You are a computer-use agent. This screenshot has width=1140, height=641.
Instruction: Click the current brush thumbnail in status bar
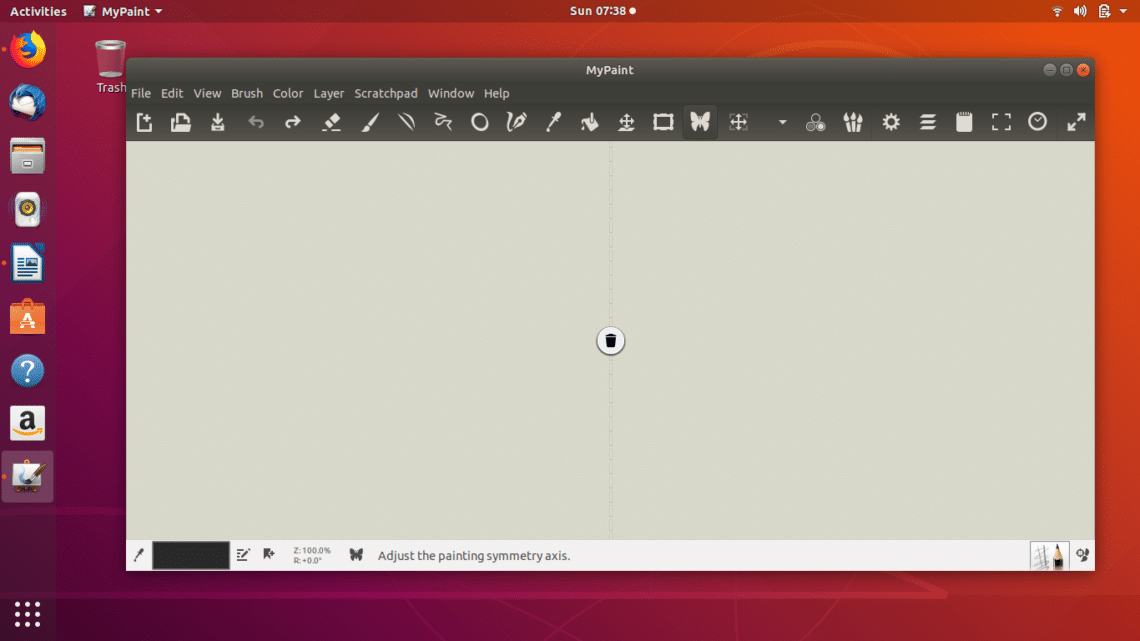[1048, 555]
